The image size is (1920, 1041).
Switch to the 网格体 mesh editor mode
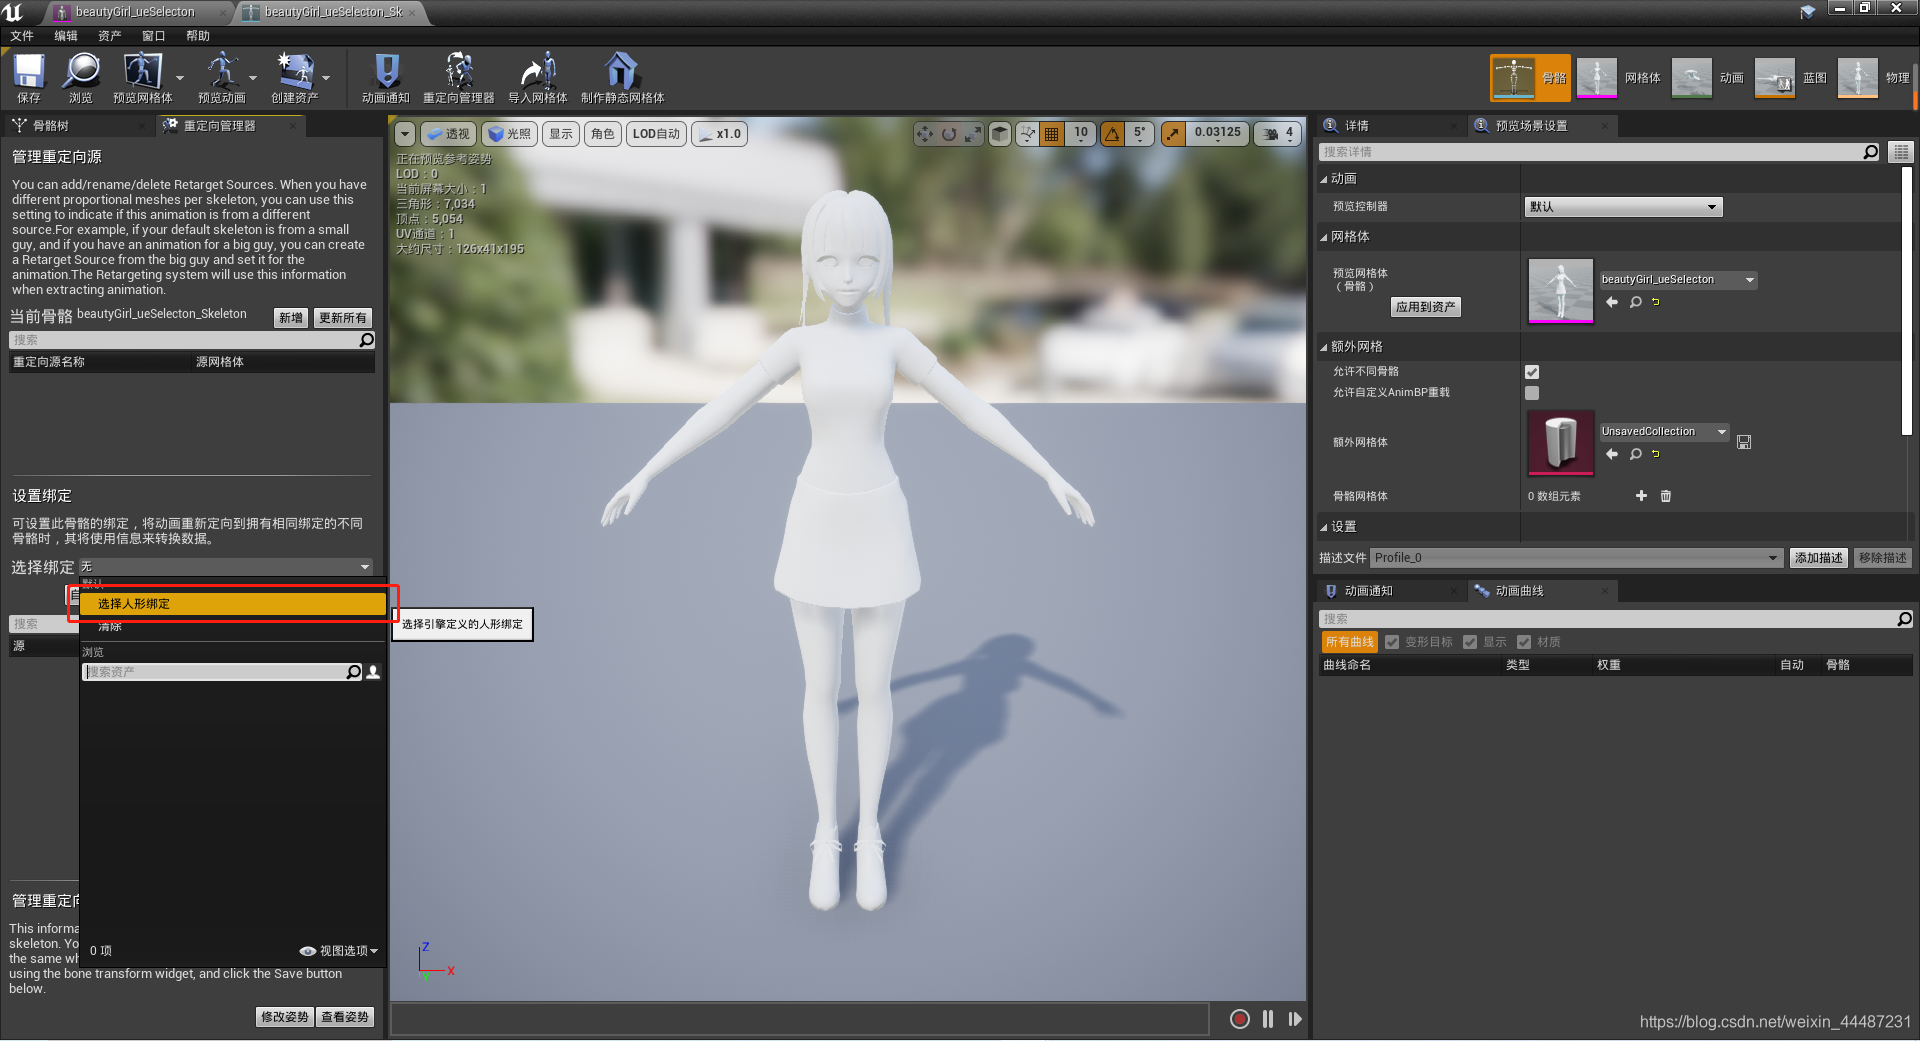coord(1619,78)
